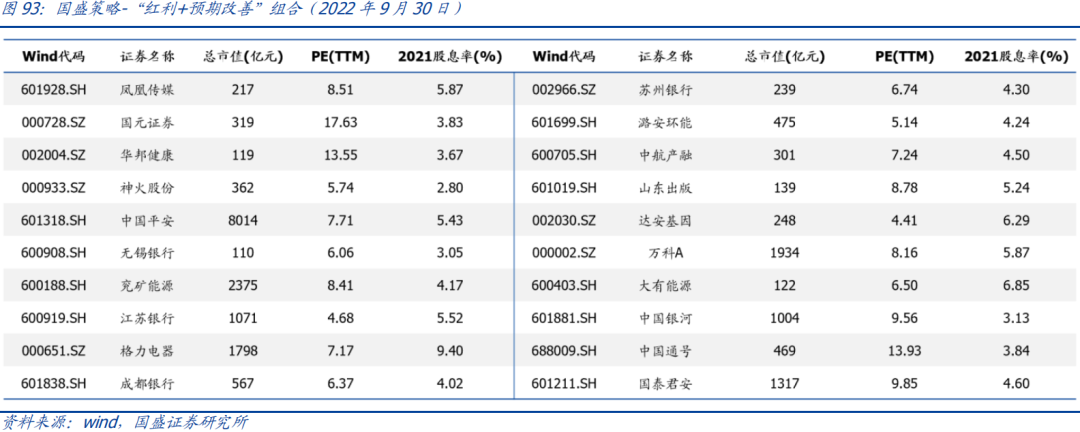Select the code 601881.SH
Image resolution: width=1080 pixels, height=432 pixels.
point(564,318)
